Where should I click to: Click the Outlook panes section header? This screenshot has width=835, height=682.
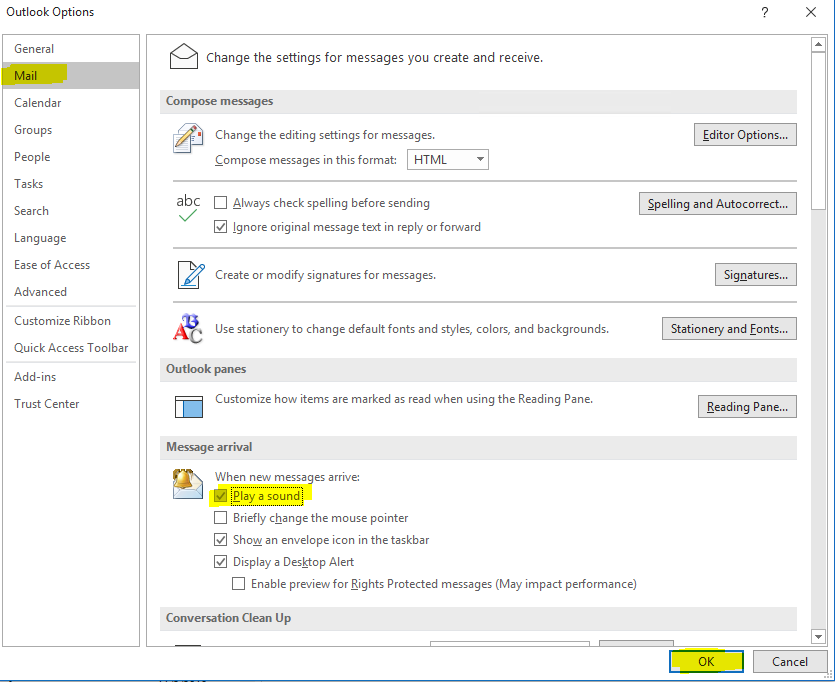coord(478,369)
